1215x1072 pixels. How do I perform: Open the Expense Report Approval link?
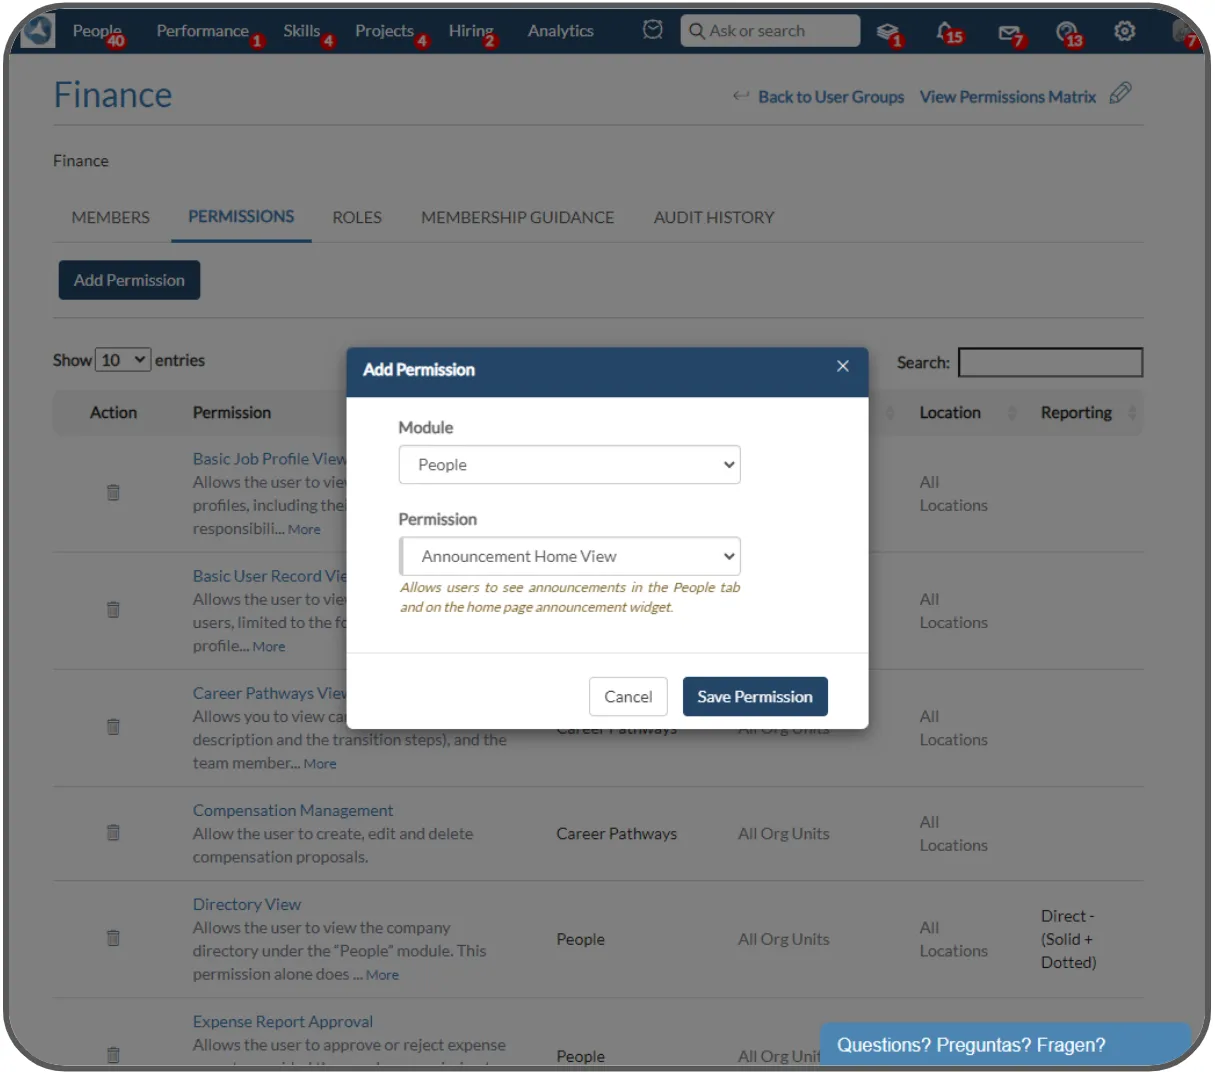click(283, 1021)
